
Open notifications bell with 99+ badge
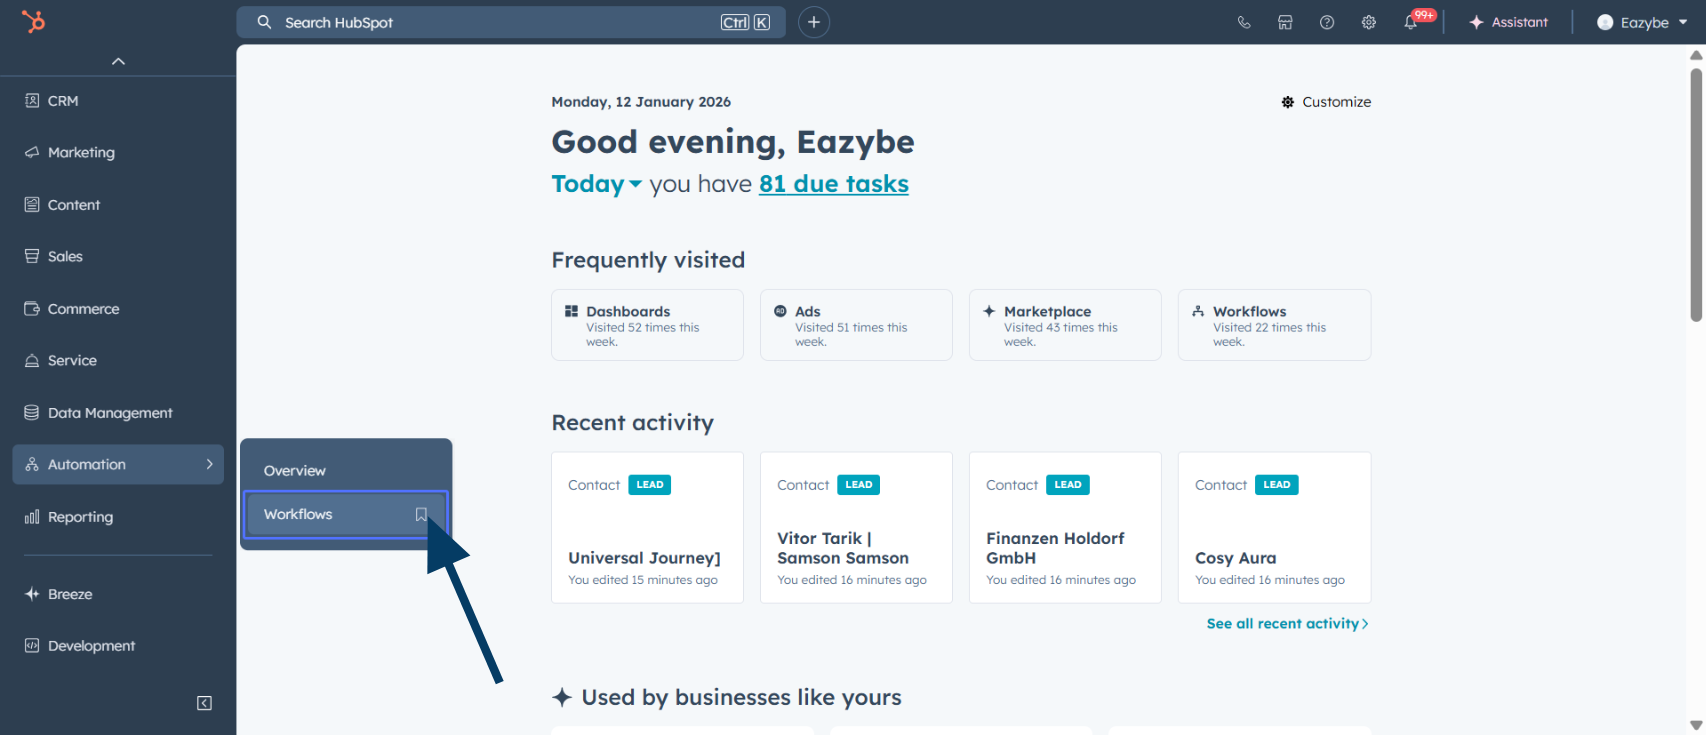point(1412,21)
